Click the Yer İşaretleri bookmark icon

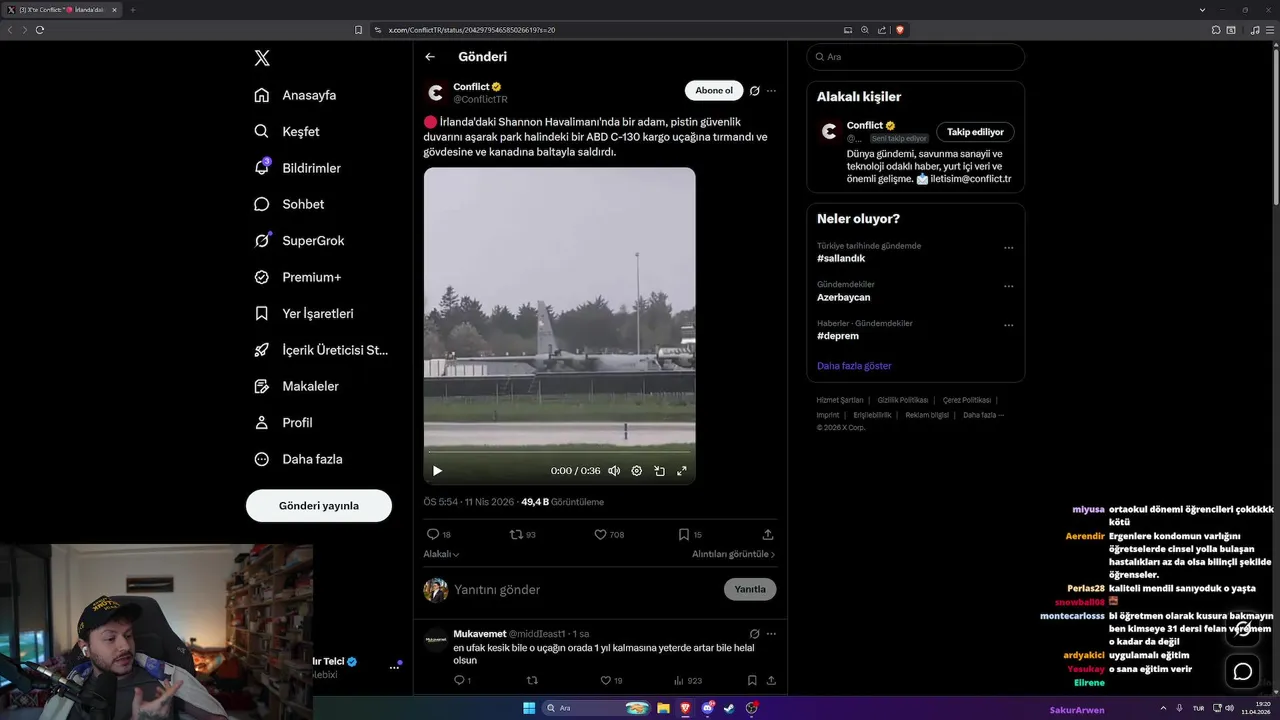coord(262,313)
